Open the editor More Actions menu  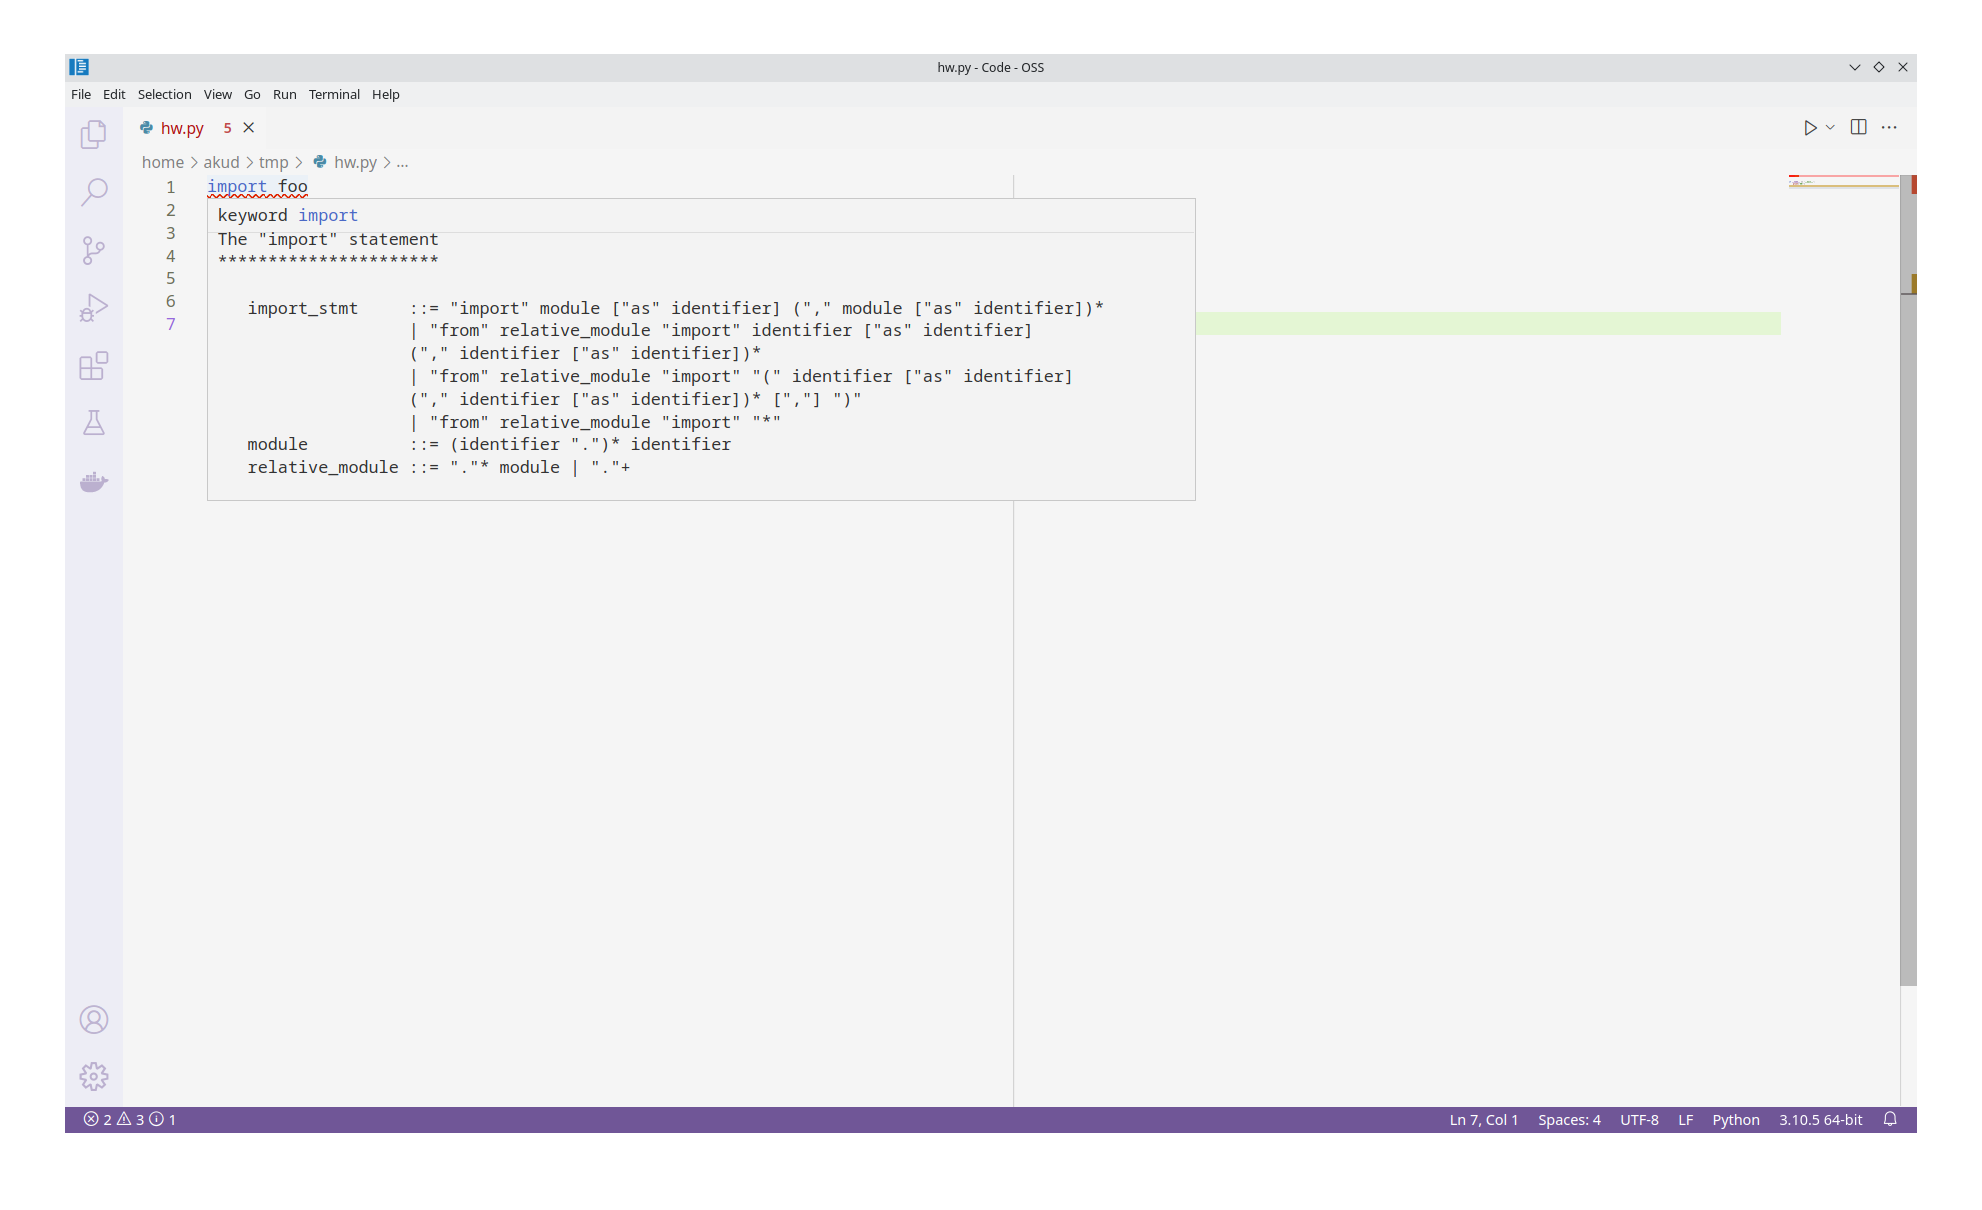(1889, 128)
